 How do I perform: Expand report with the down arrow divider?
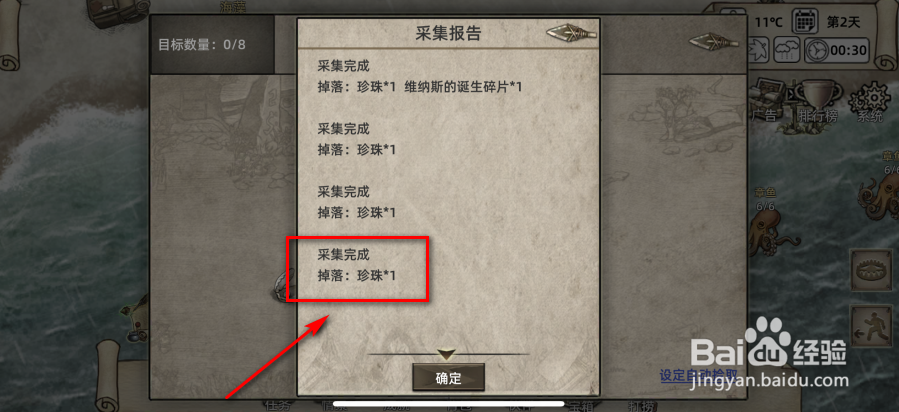pos(446,354)
